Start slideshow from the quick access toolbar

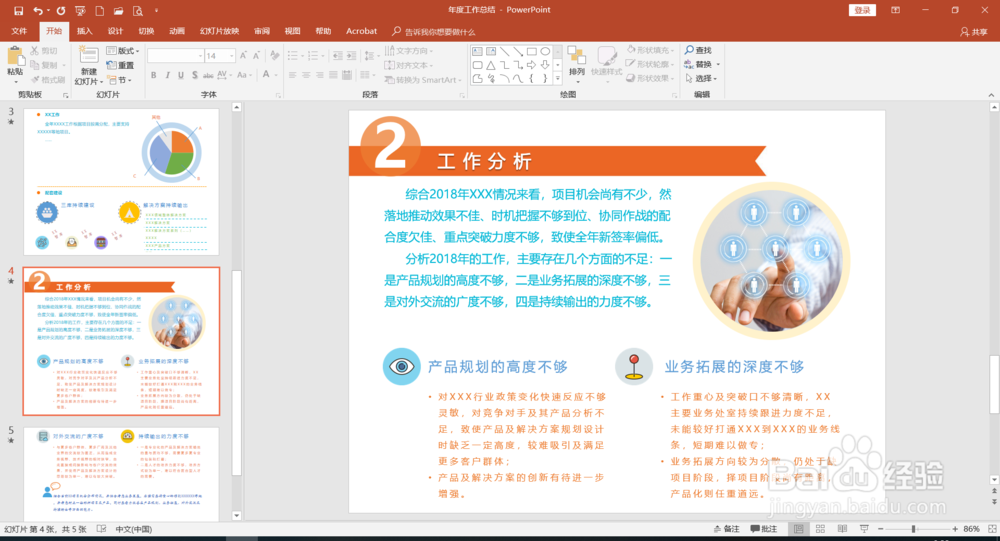pos(80,10)
